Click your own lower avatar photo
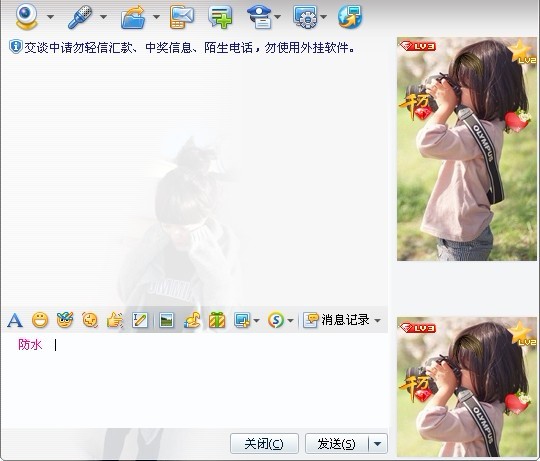Viewport: 540px width, 461px height. click(467, 387)
